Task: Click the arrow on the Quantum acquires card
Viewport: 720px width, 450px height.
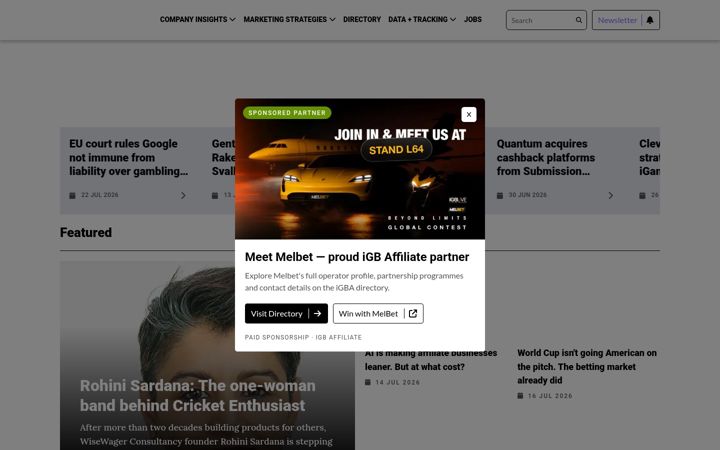Action: tap(610, 196)
